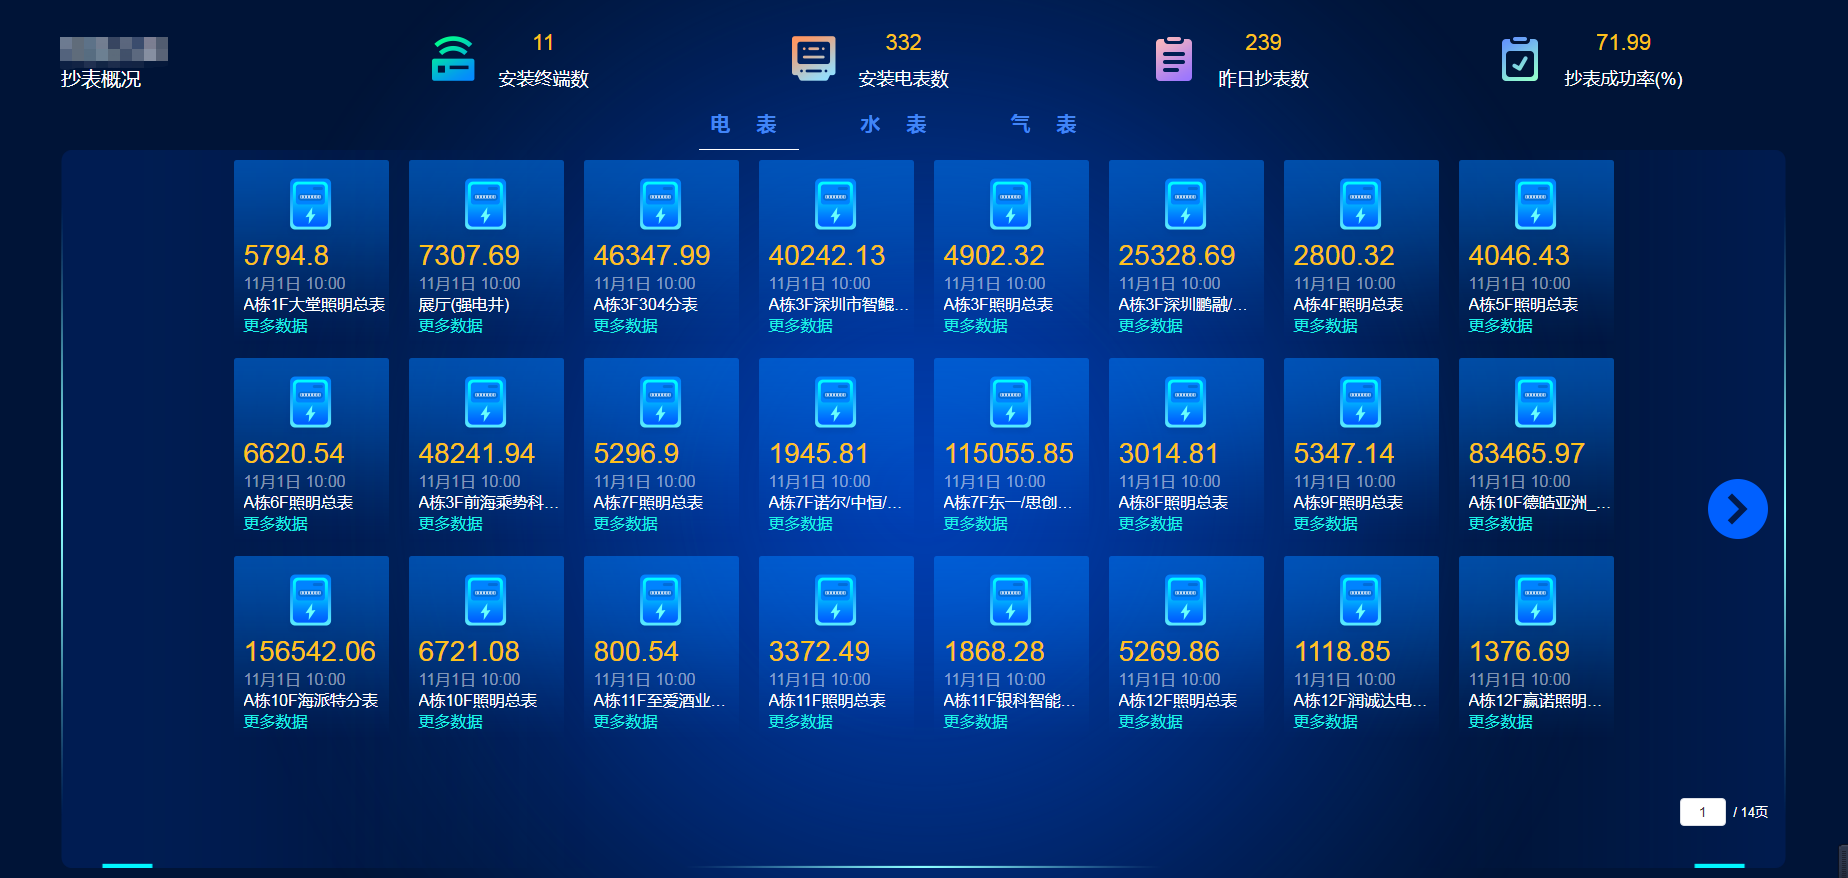This screenshot has width=1848, height=878.
Task: Click meter icon above reading 83465.97
Action: [1535, 403]
